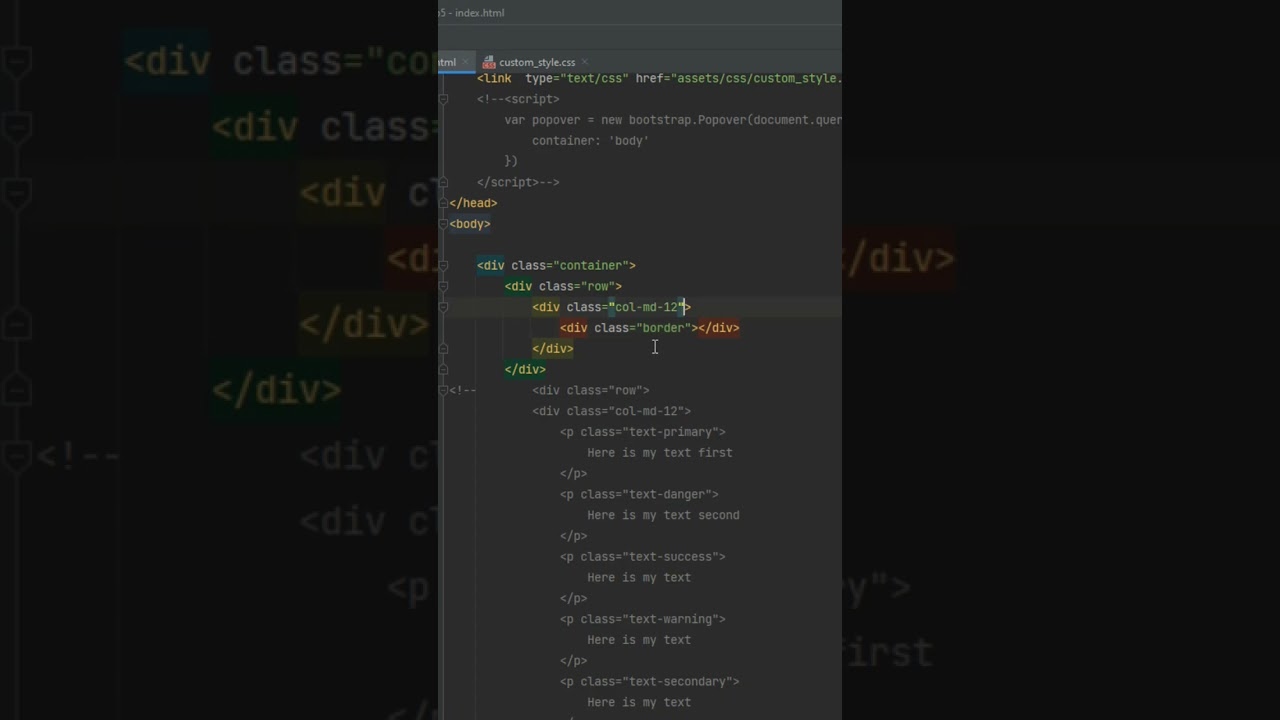
Task: Collapse the highlighted col-md-12 div fold marker
Action: 443,307
